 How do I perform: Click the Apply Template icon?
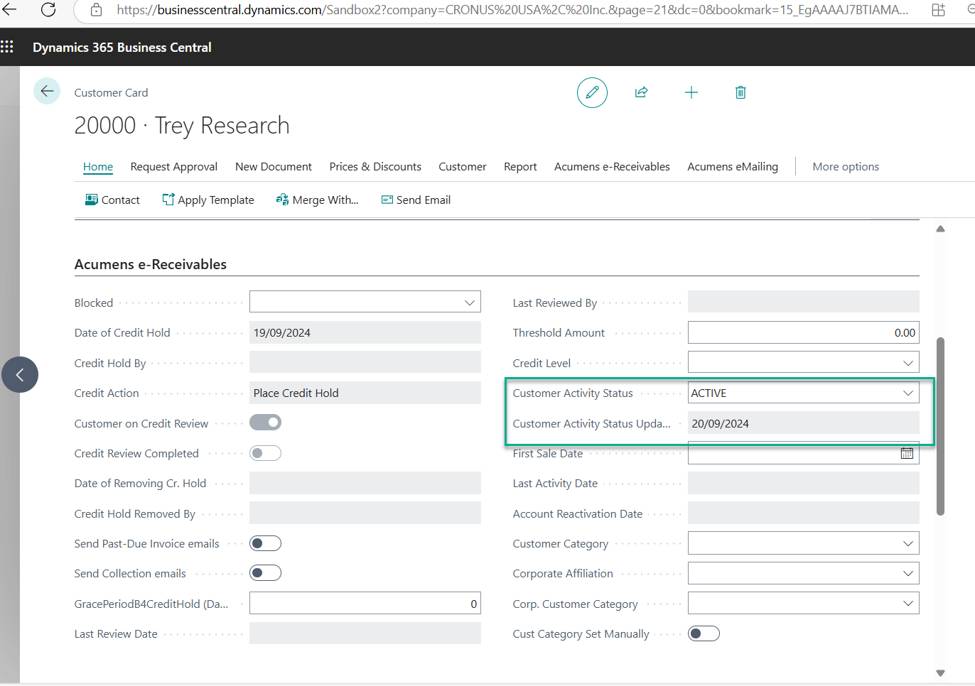click(x=168, y=200)
